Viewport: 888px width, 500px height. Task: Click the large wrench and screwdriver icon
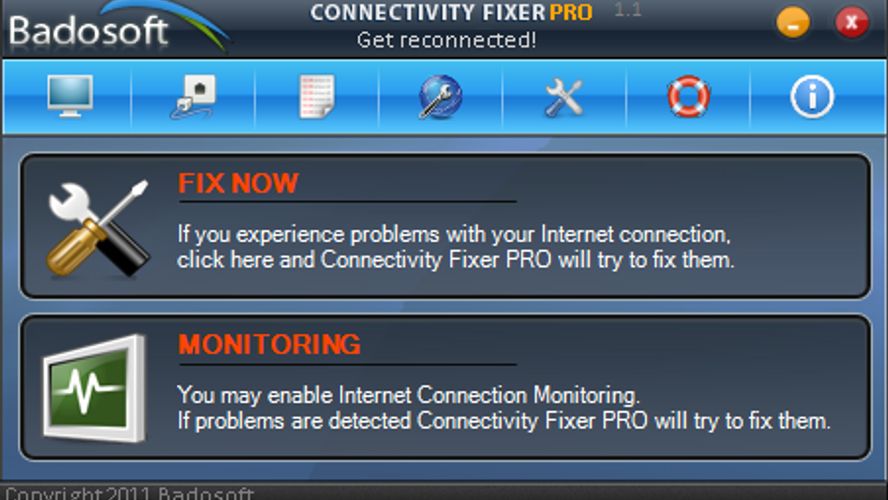[97, 229]
